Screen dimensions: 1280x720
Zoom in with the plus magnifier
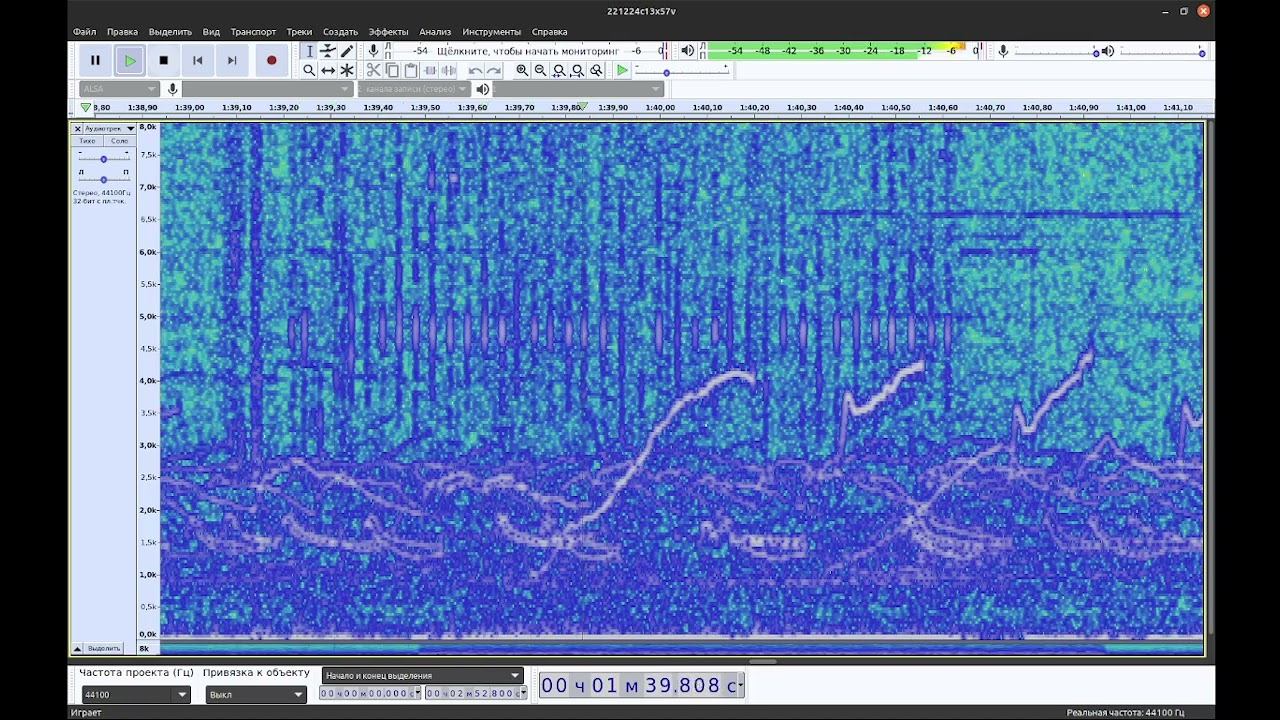click(522, 70)
